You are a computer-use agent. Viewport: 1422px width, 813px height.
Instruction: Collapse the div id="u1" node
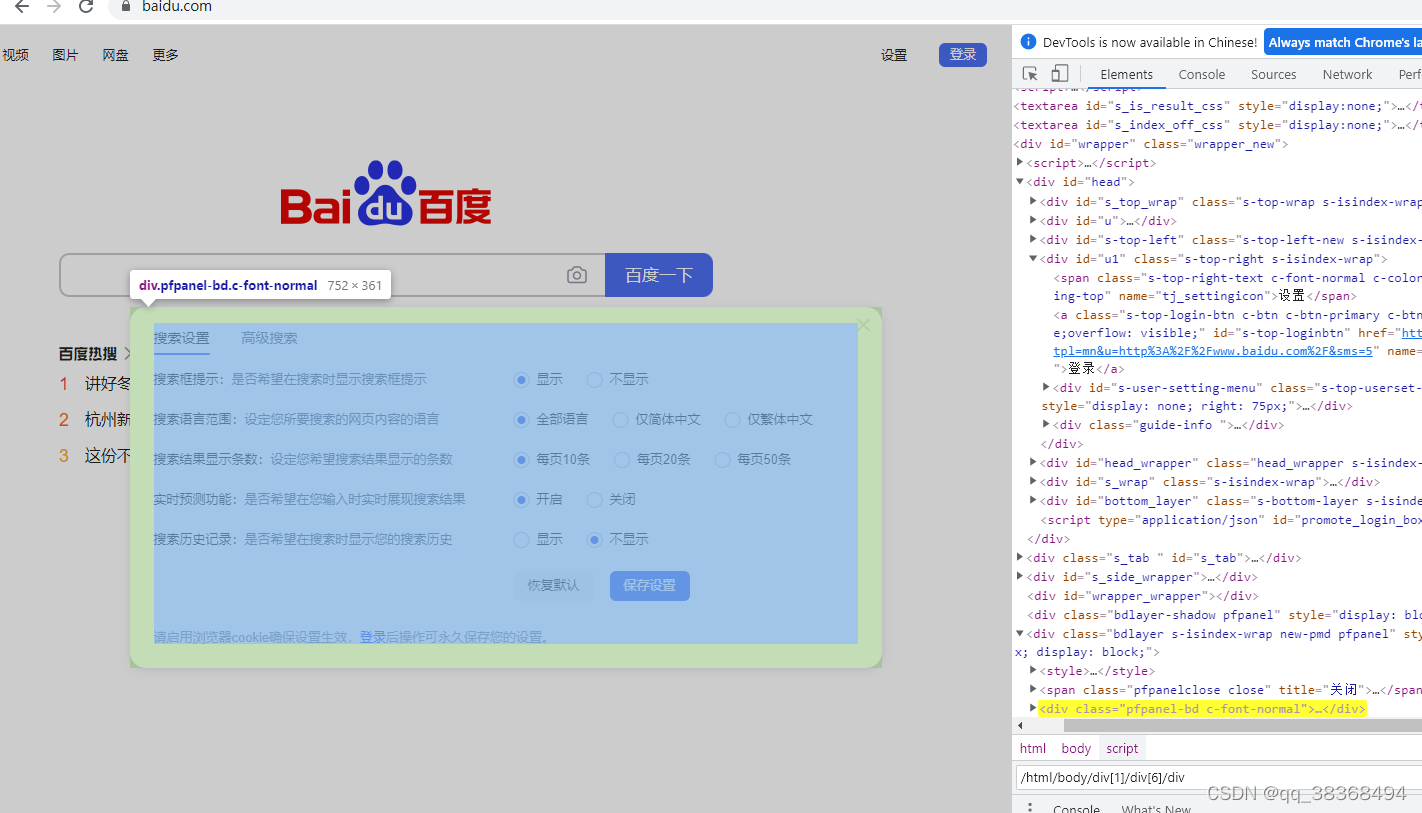(1034, 259)
